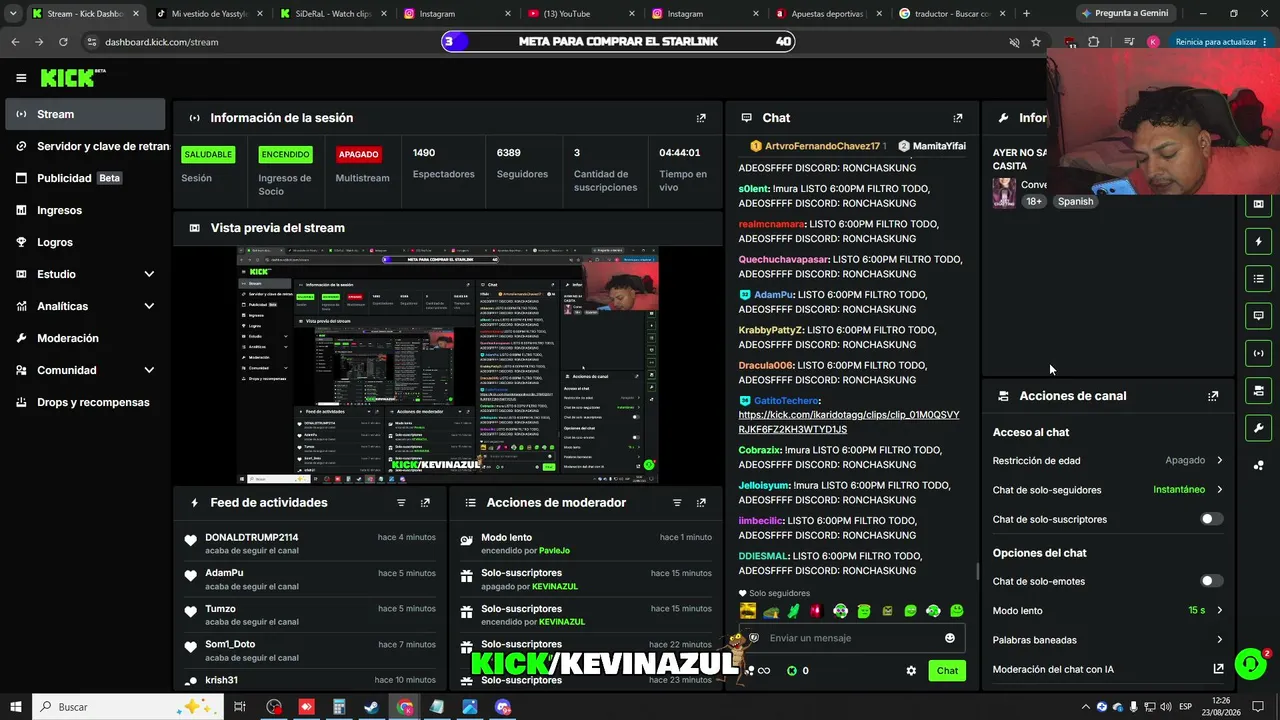
Task: Open Palabras baneadas settings
Action: coord(1108,640)
